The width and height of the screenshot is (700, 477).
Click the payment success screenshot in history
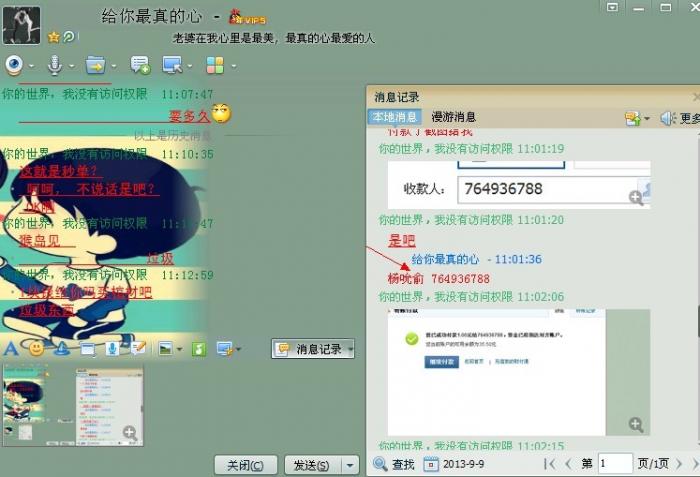[x=519, y=372]
